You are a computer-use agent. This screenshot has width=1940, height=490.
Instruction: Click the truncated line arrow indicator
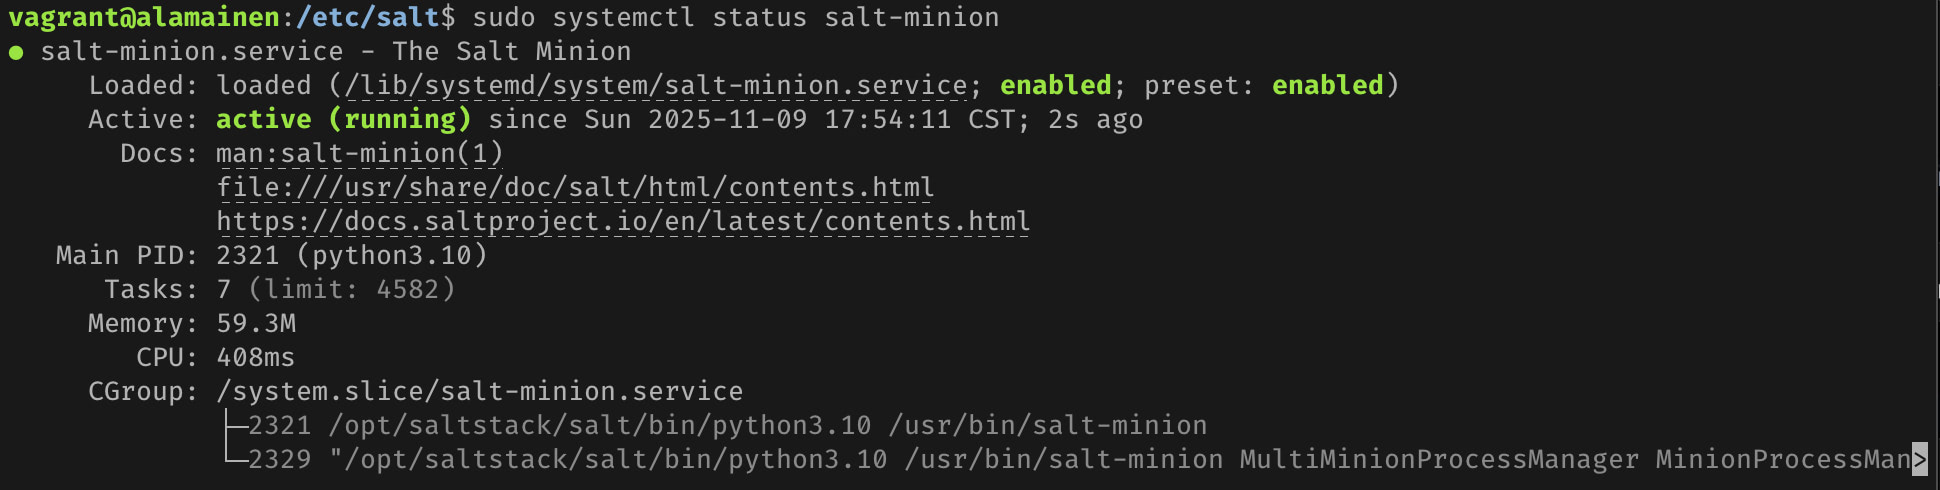coord(1918,459)
